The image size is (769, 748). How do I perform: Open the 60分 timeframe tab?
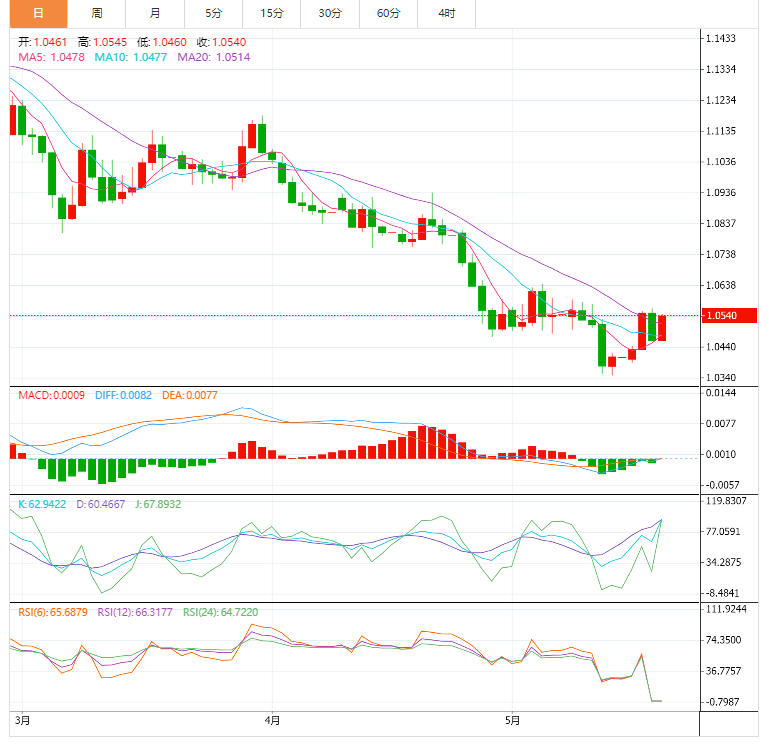(x=388, y=14)
